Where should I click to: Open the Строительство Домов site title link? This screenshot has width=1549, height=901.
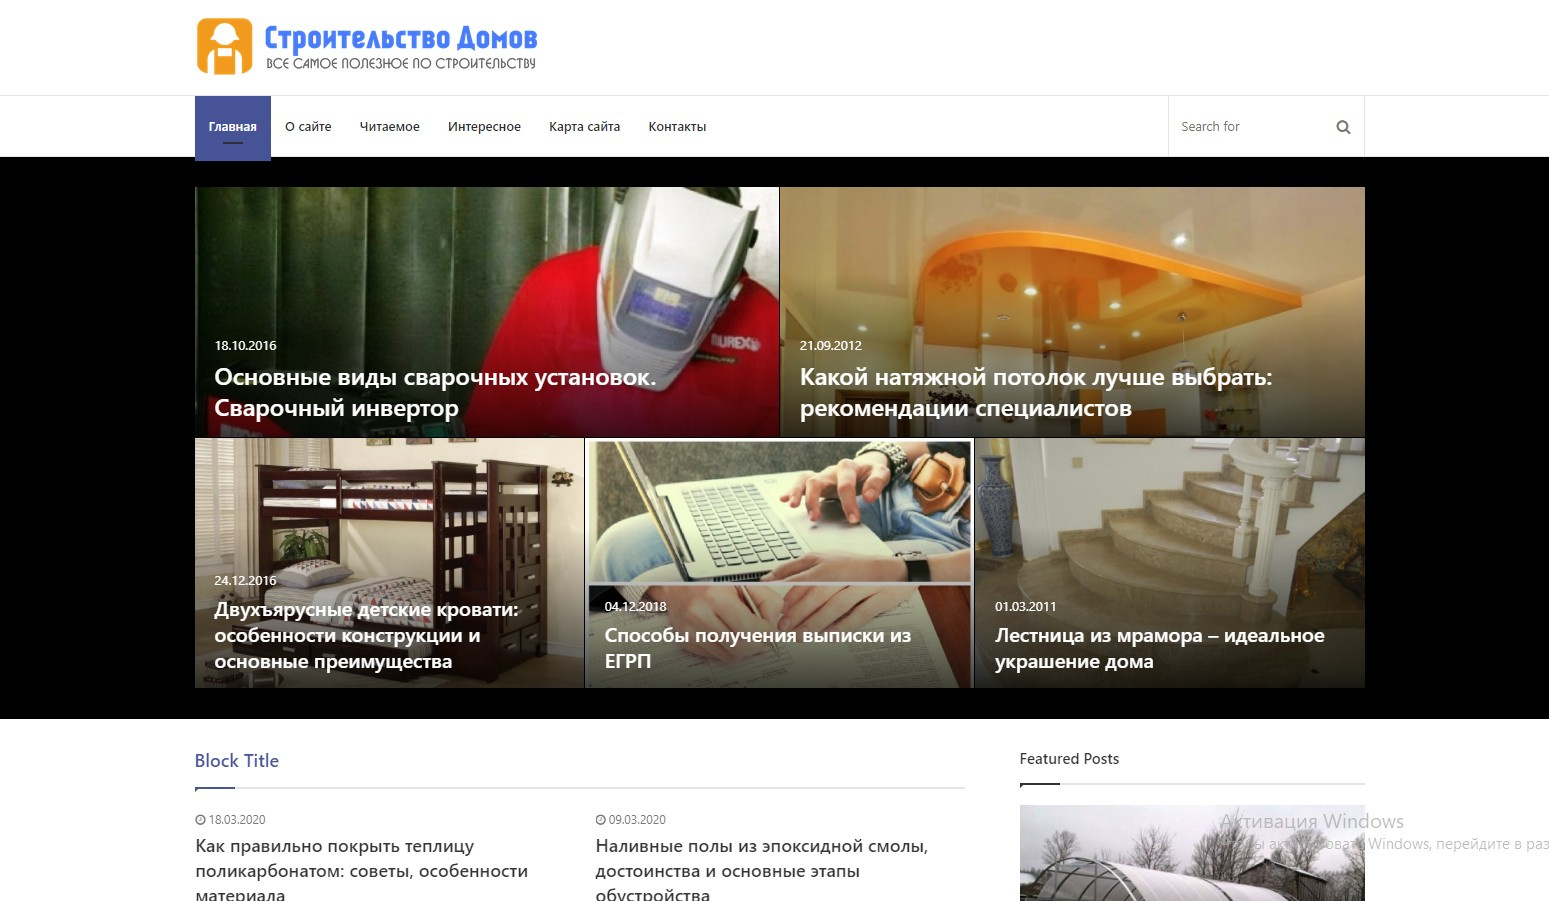click(x=400, y=38)
